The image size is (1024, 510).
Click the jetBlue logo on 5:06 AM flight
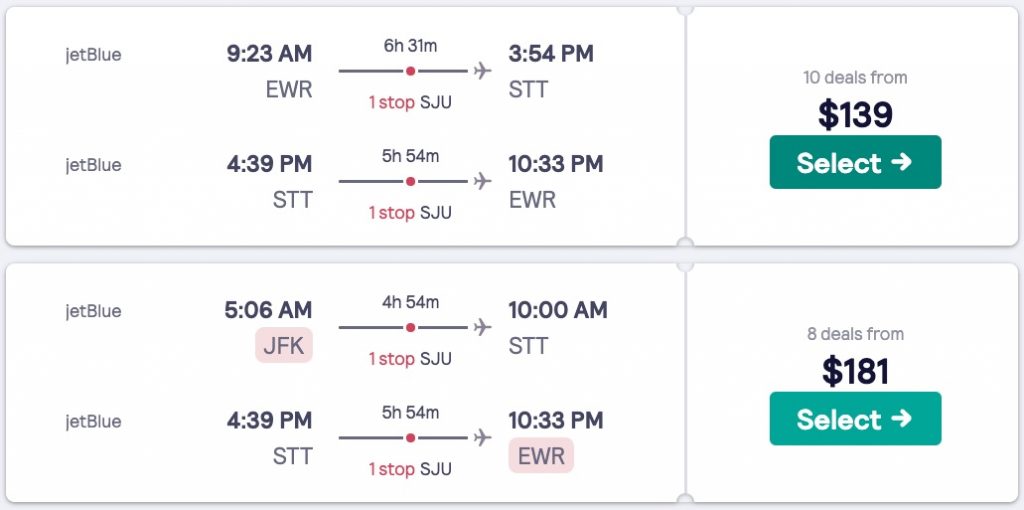93,311
